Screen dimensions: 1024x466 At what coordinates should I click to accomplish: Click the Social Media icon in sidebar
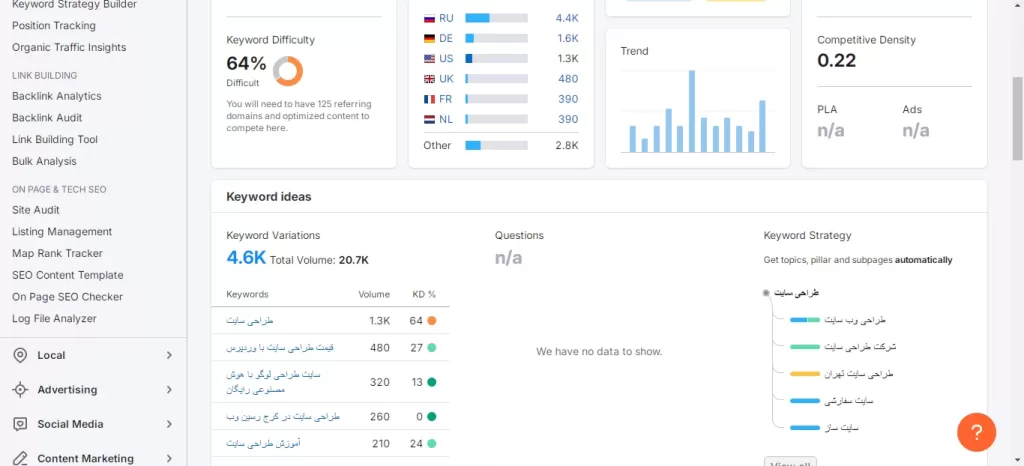[x=20, y=424]
